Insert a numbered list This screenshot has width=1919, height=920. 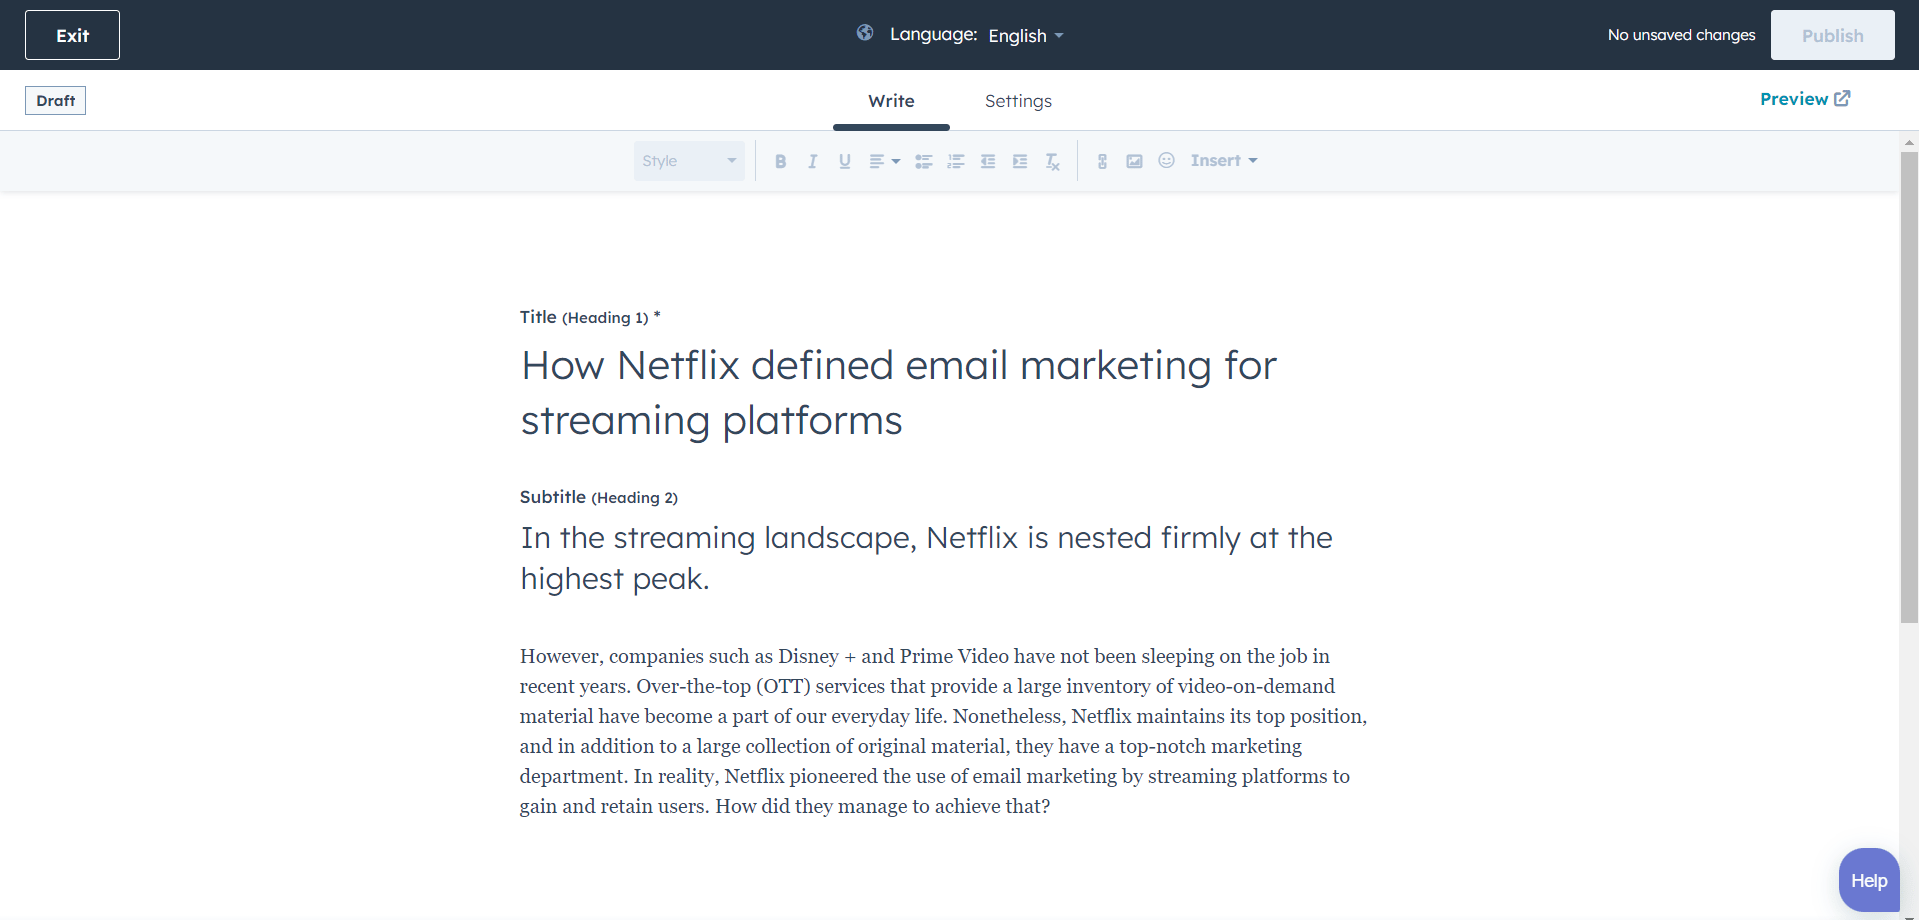pyautogui.click(x=956, y=161)
